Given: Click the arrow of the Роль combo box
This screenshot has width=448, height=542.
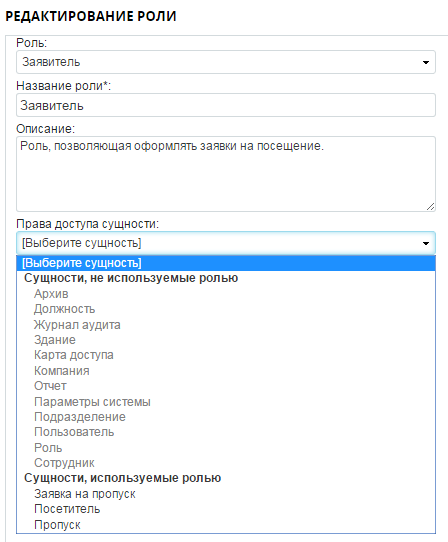Looking at the screenshot, I should click(426, 63).
